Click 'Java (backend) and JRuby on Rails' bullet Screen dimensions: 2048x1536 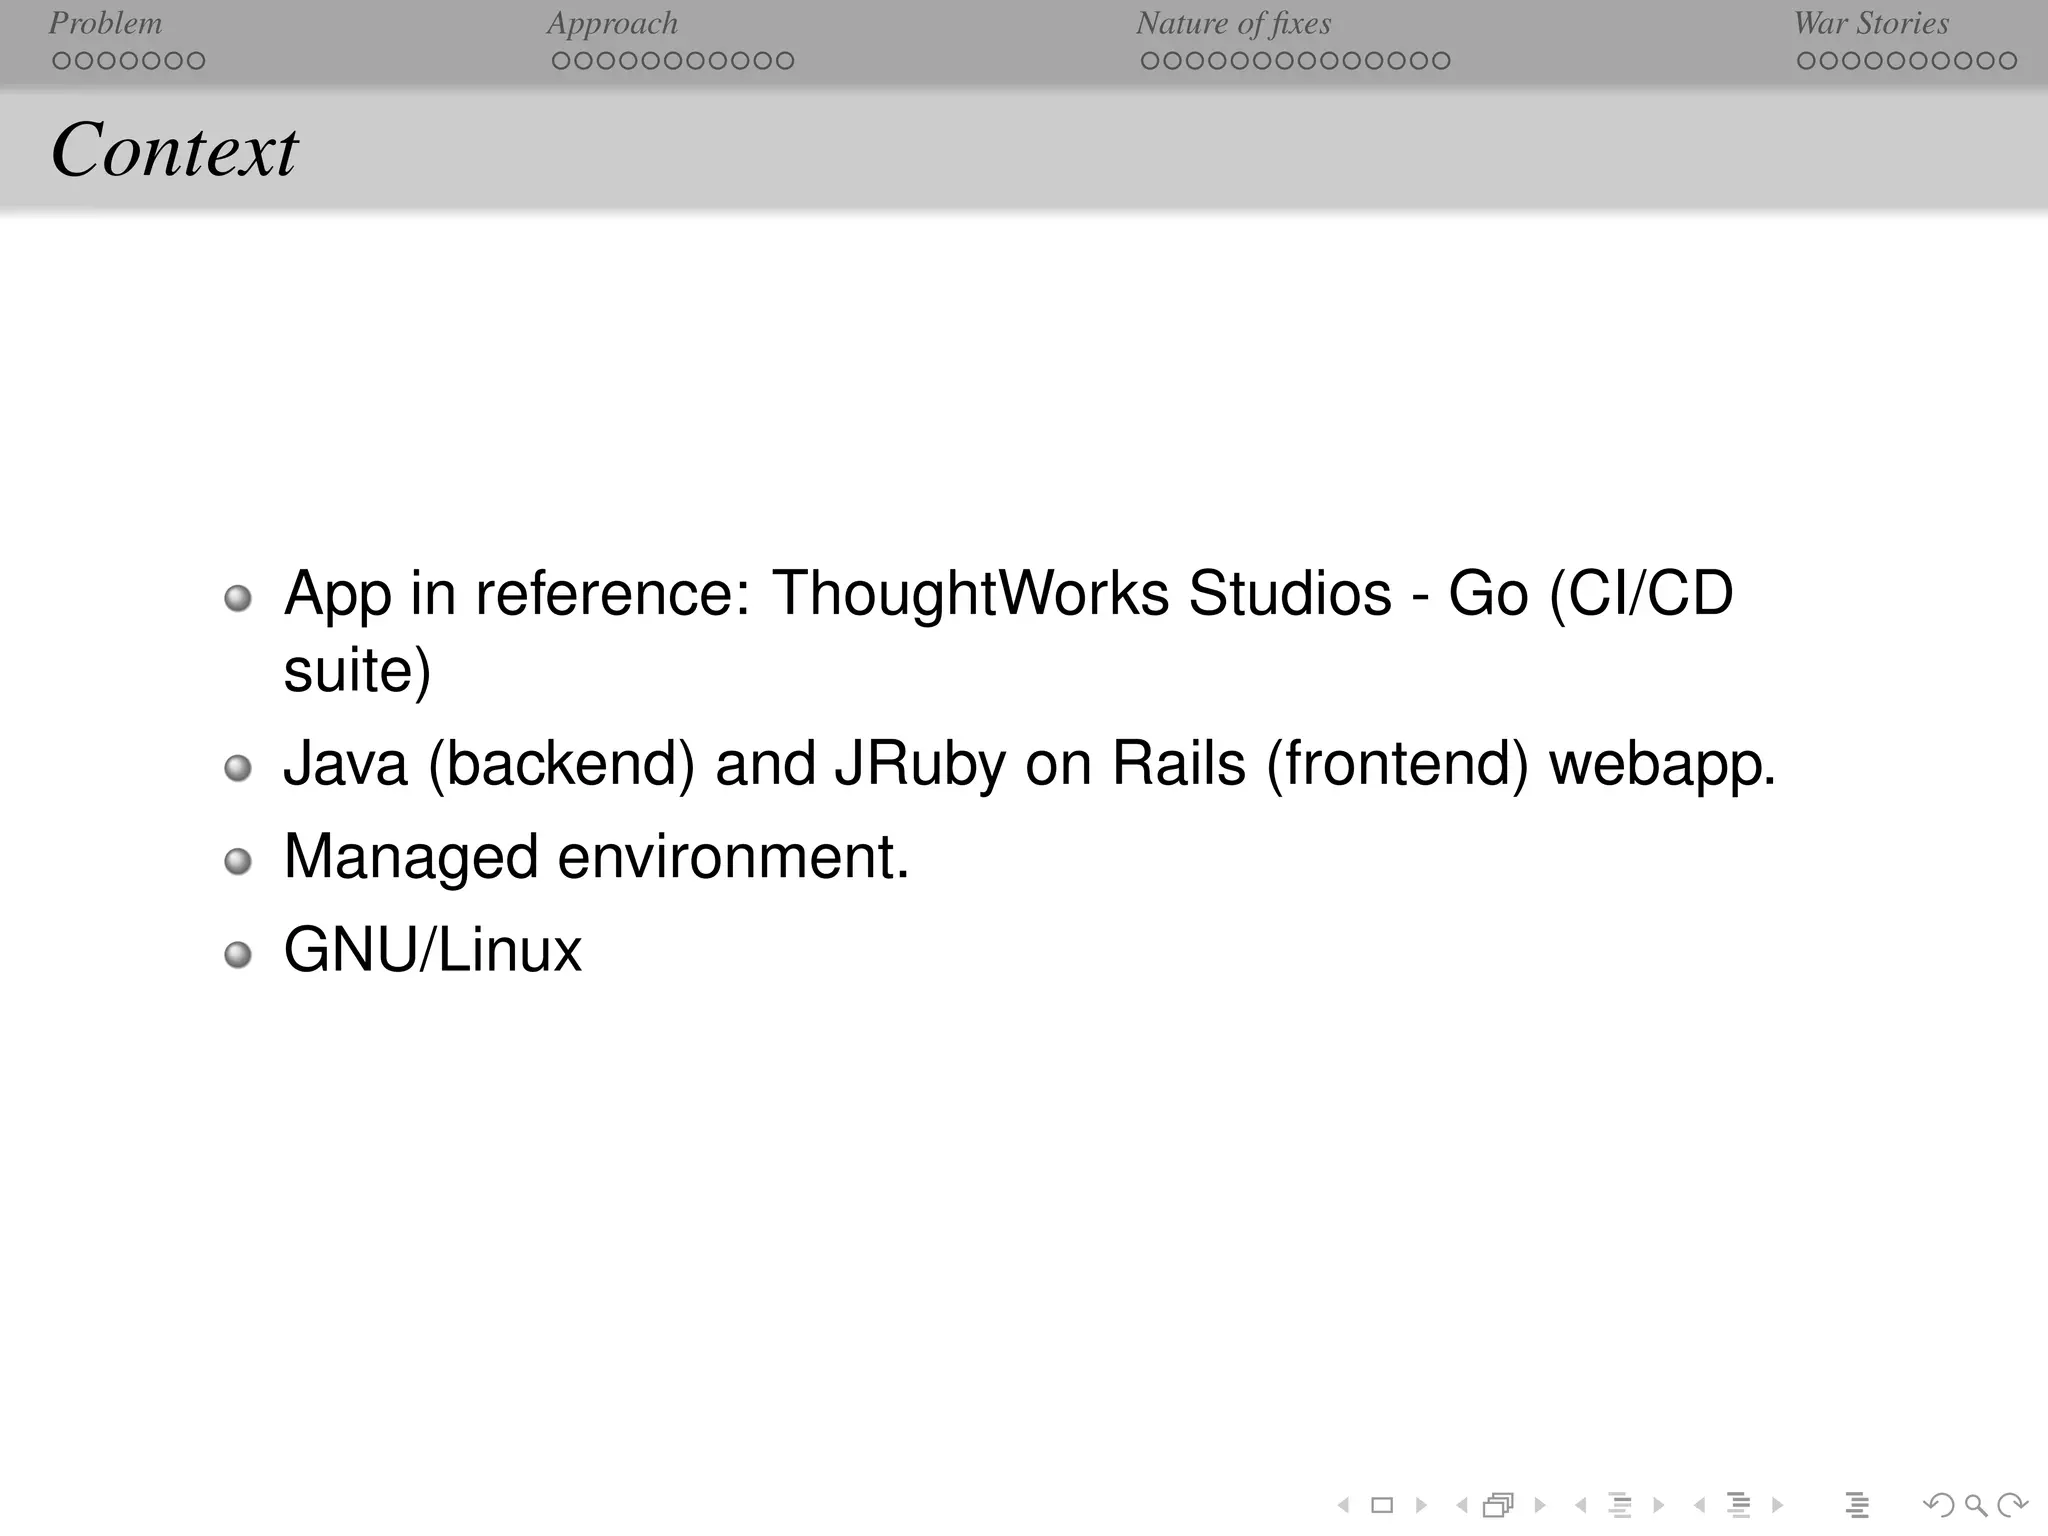tap(1029, 766)
